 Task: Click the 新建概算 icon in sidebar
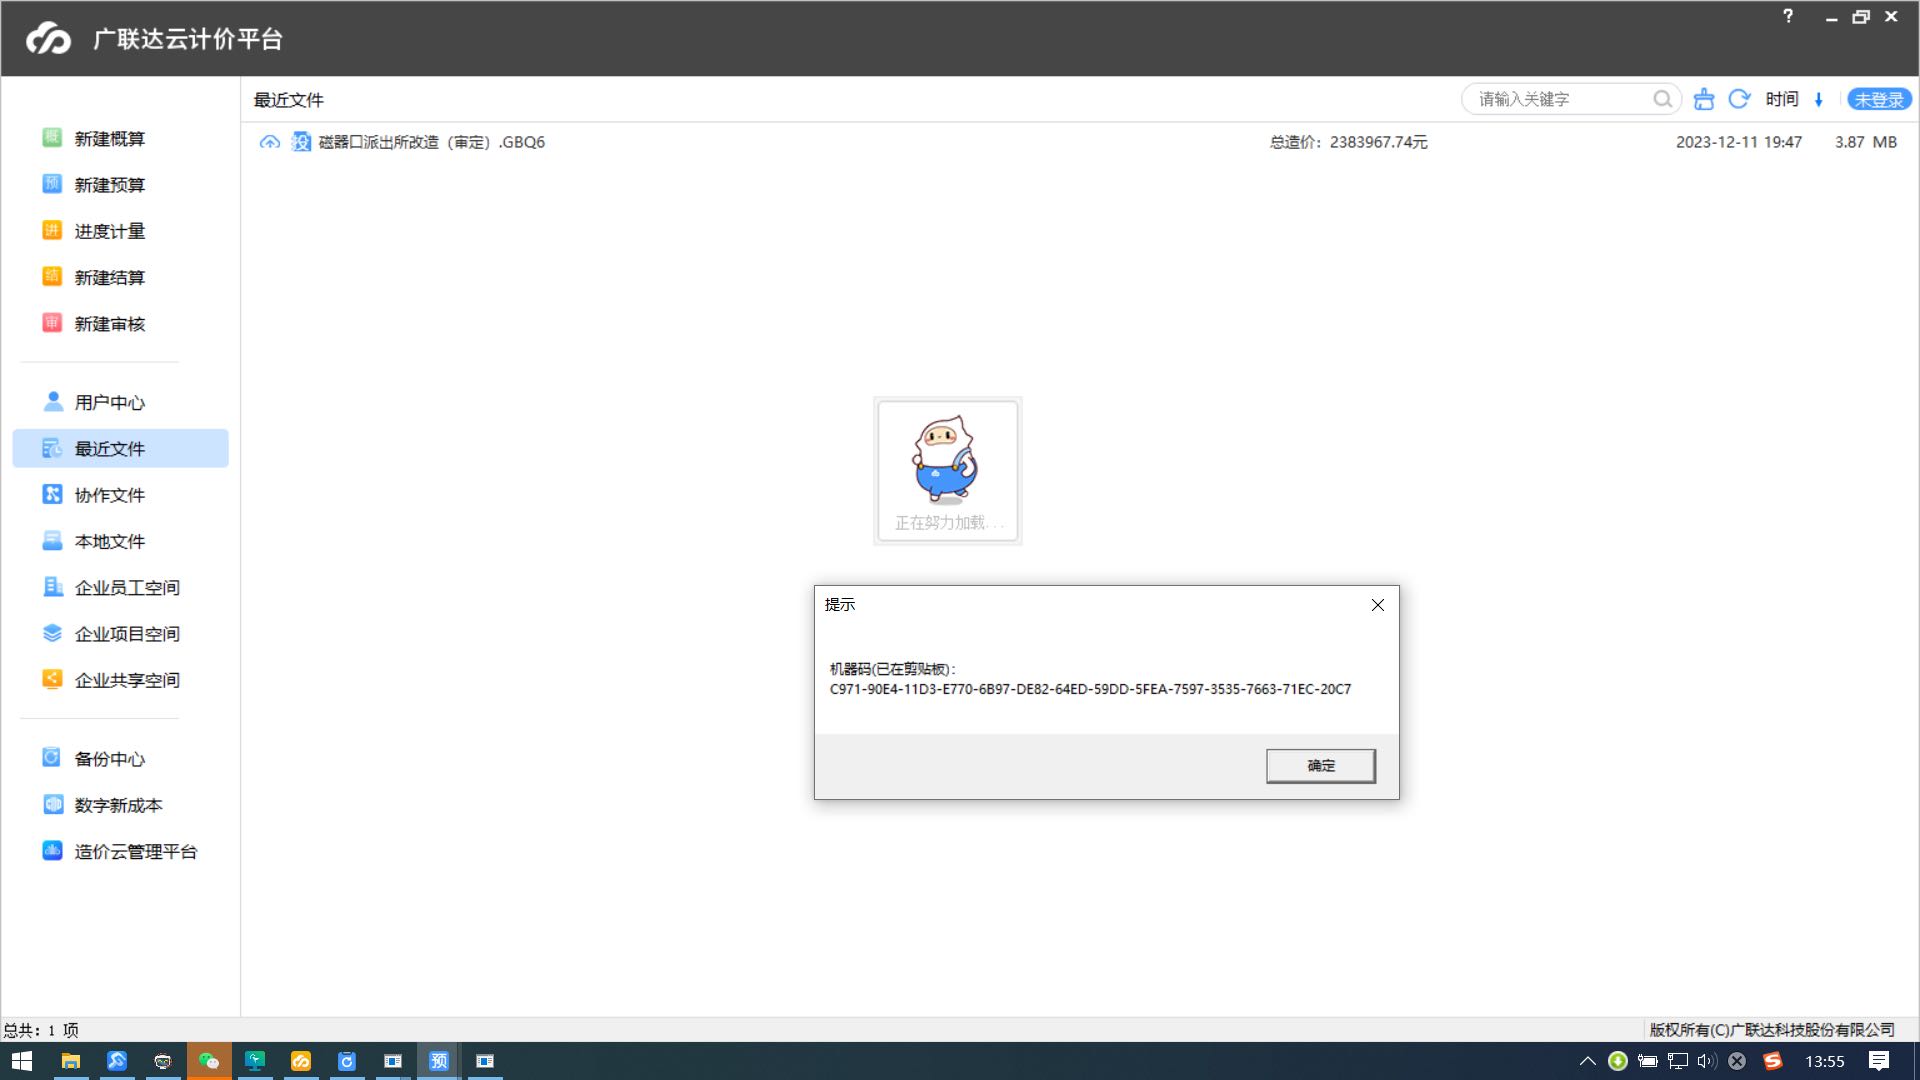pyautogui.click(x=52, y=138)
